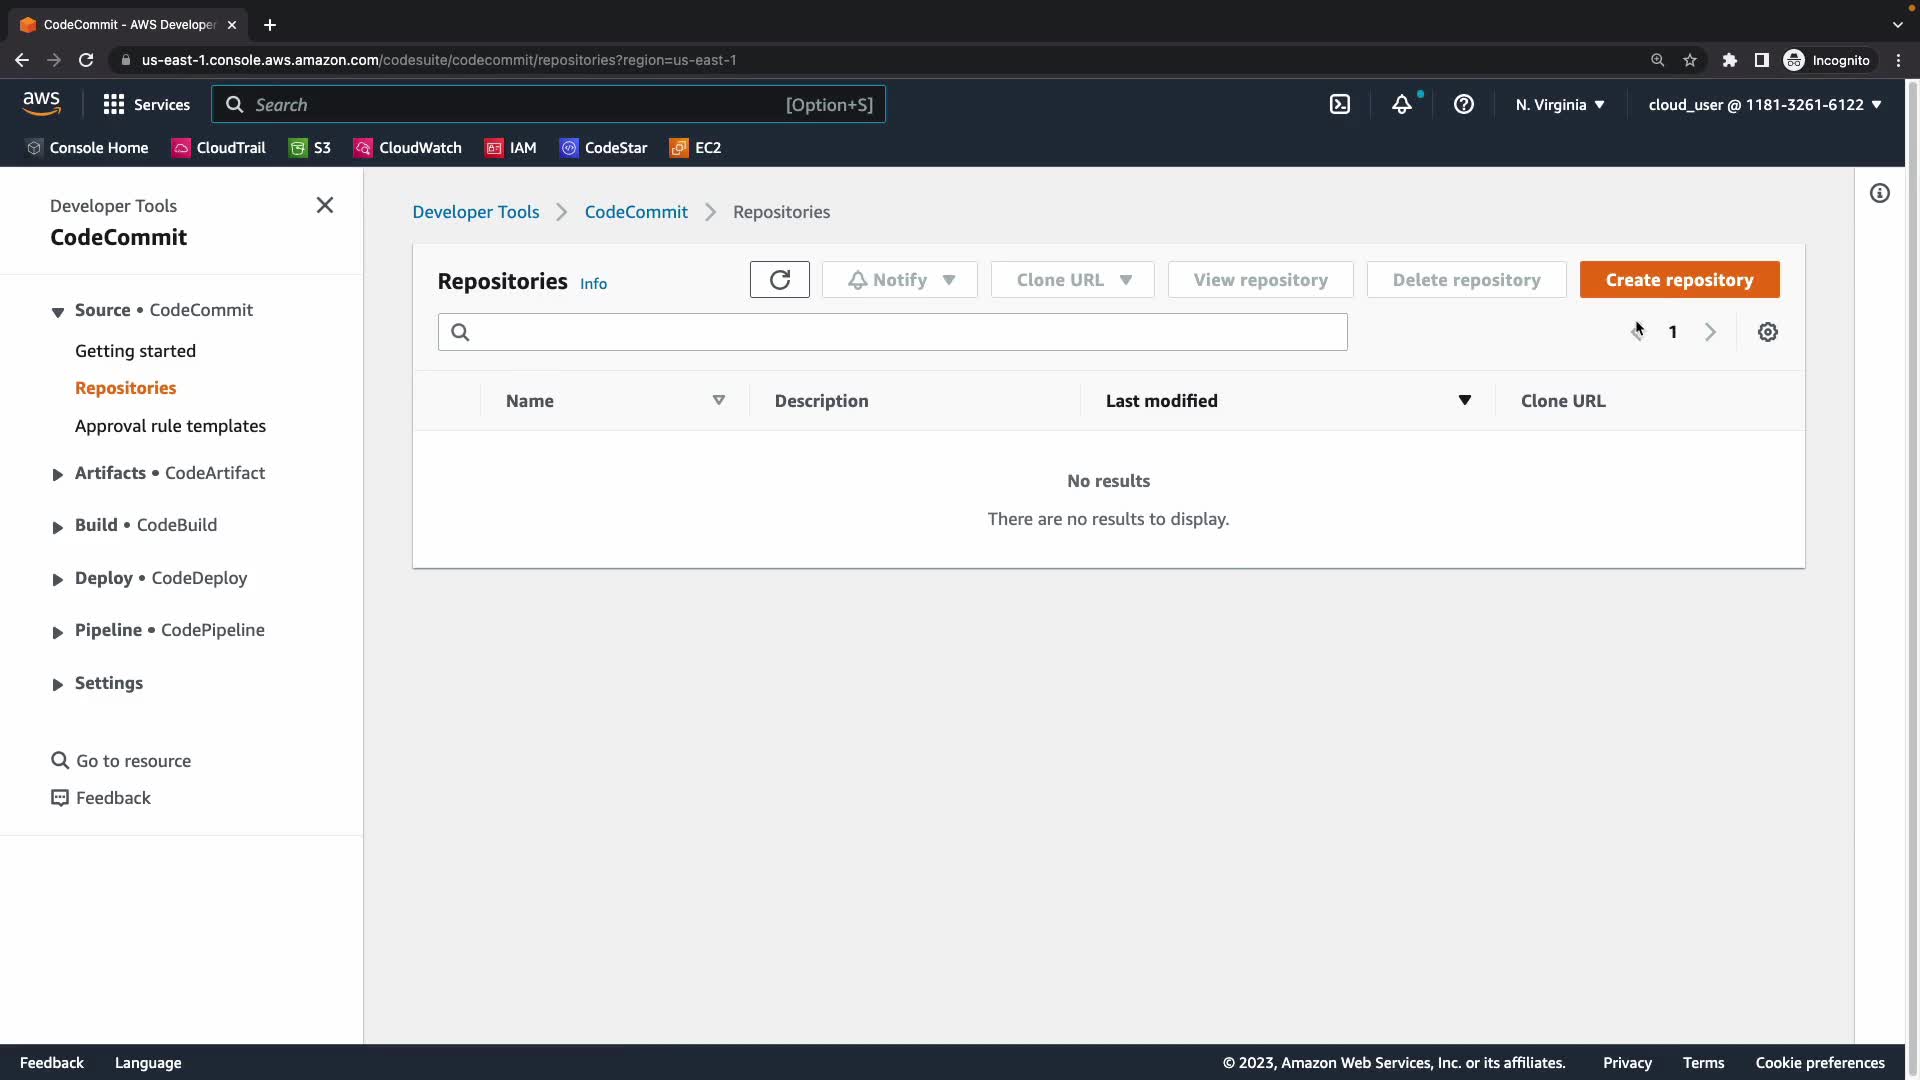Click Create repository button
The height and width of the screenshot is (1080, 1920).
pos(1679,280)
